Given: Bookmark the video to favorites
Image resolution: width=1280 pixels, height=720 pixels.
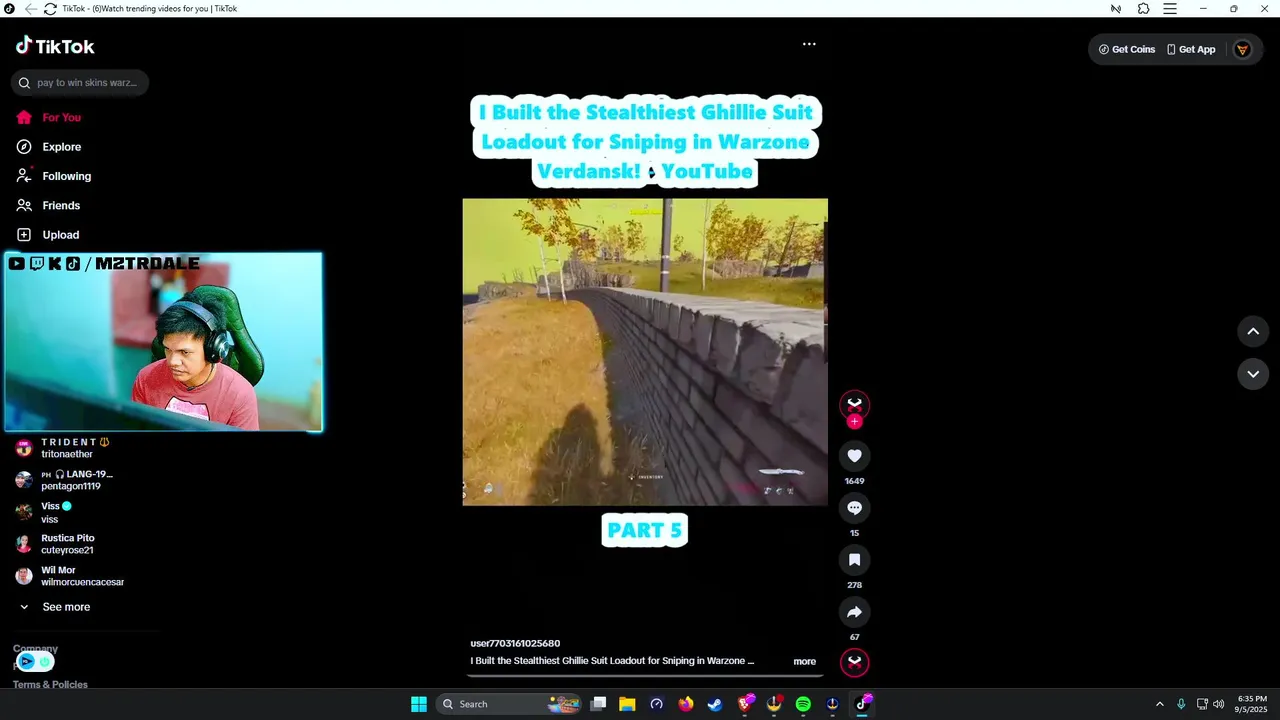Looking at the screenshot, I should (854, 560).
